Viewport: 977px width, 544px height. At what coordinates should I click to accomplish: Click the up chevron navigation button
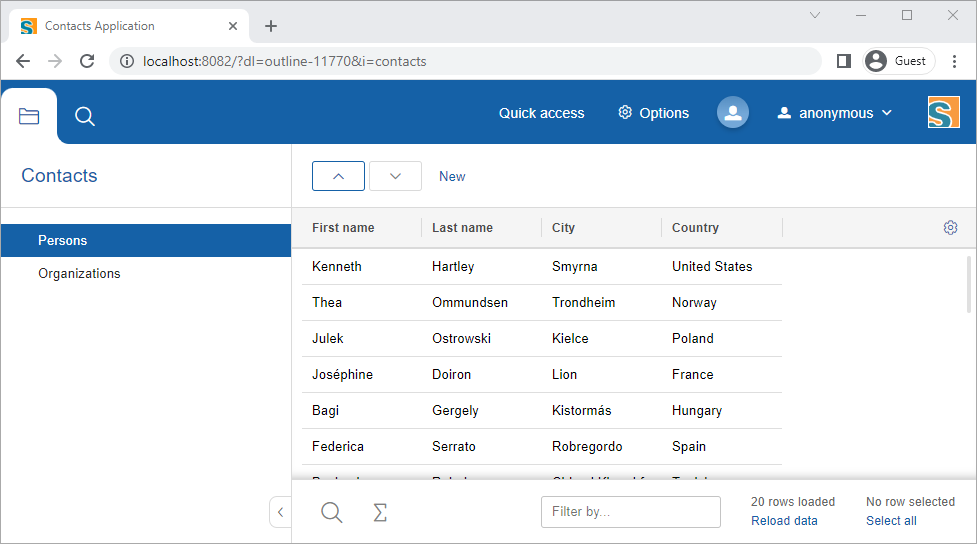(x=338, y=176)
